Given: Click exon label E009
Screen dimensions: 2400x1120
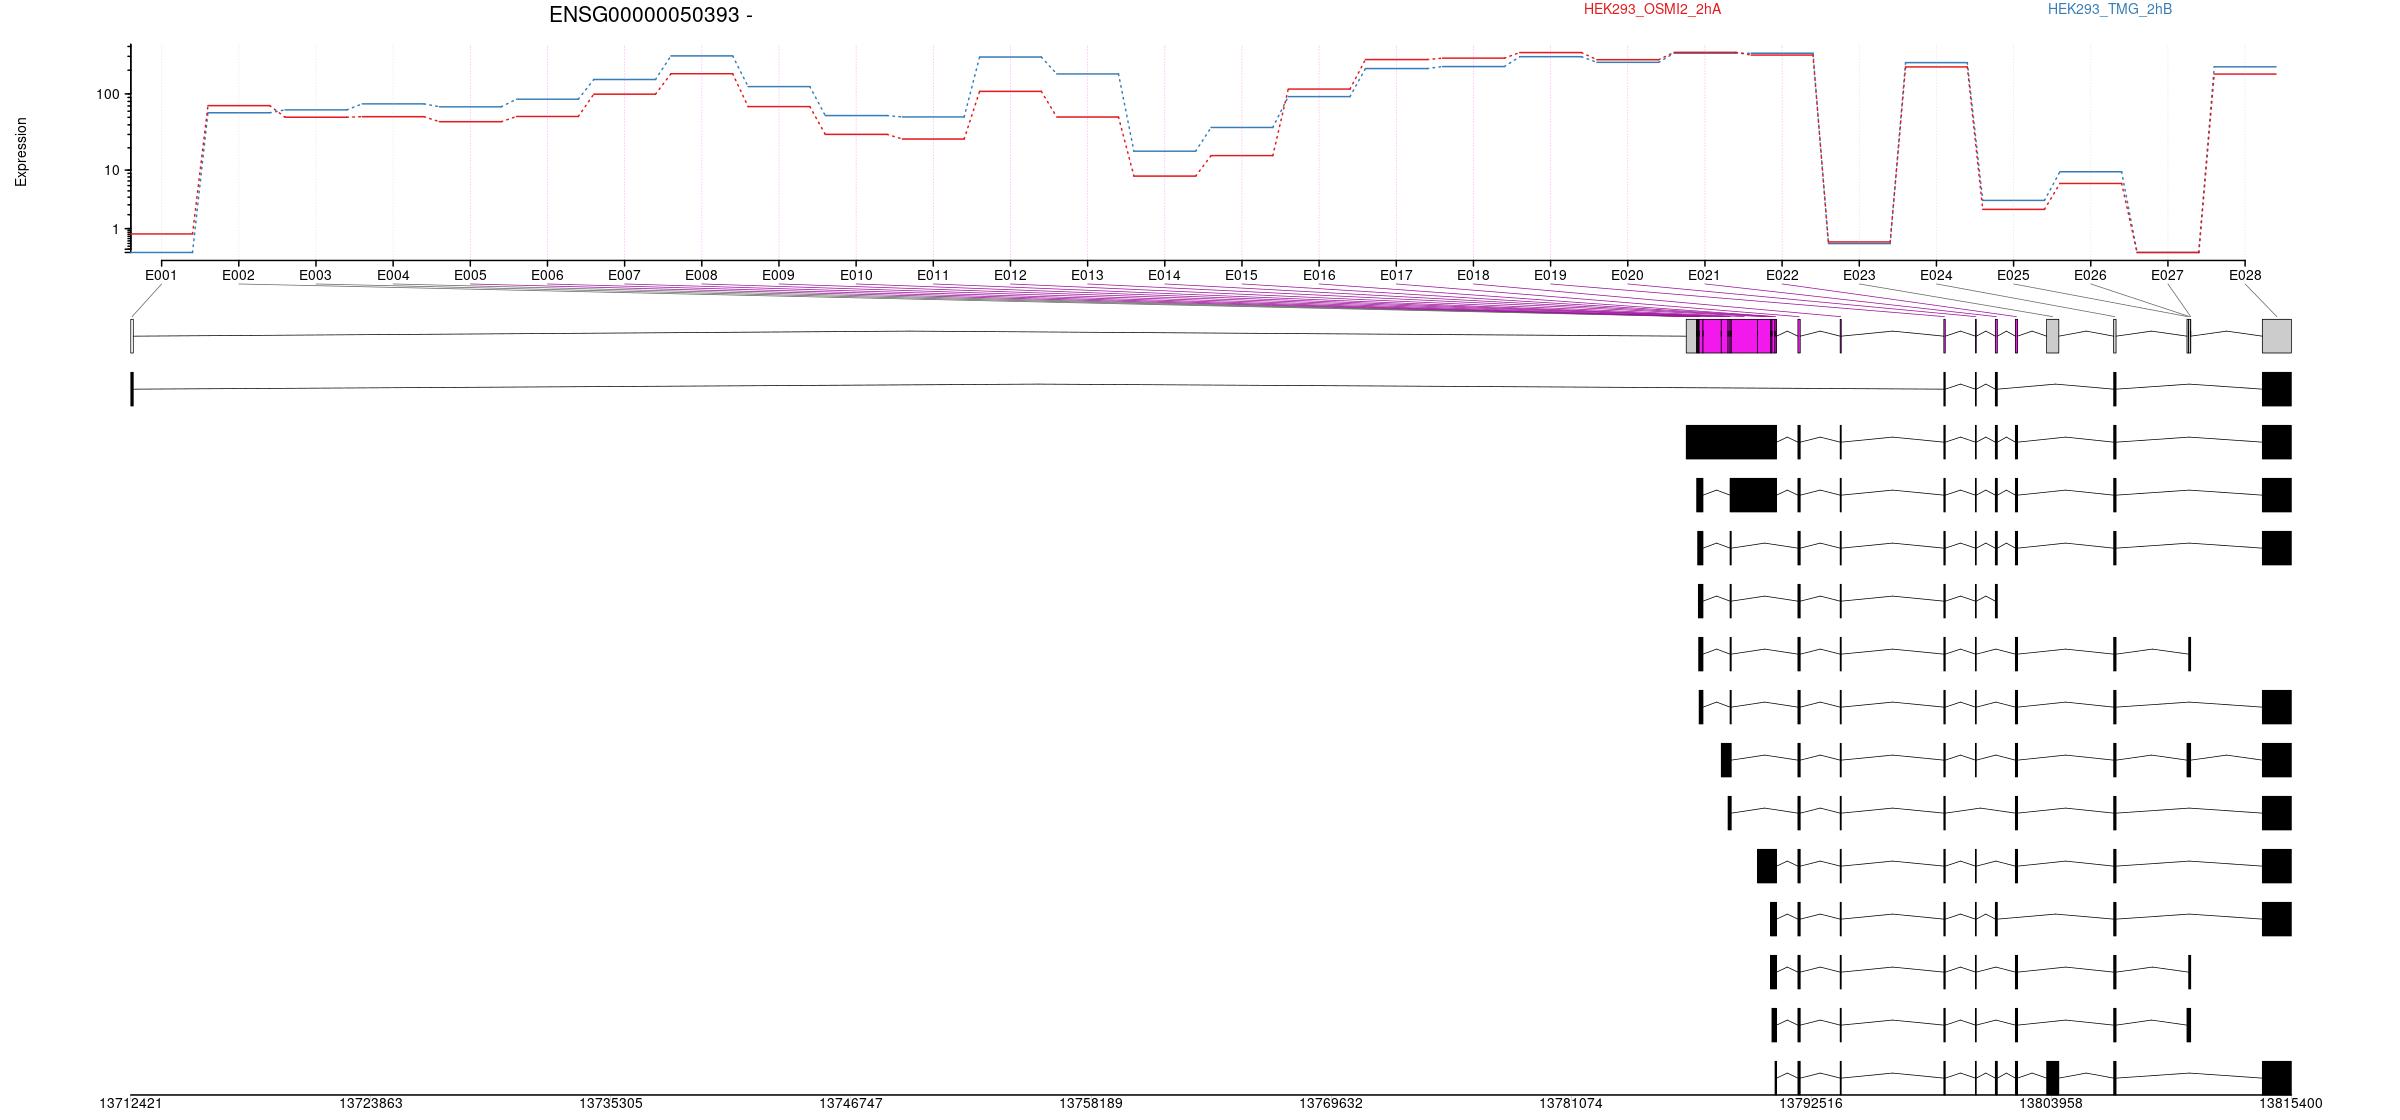Looking at the screenshot, I should [x=778, y=275].
